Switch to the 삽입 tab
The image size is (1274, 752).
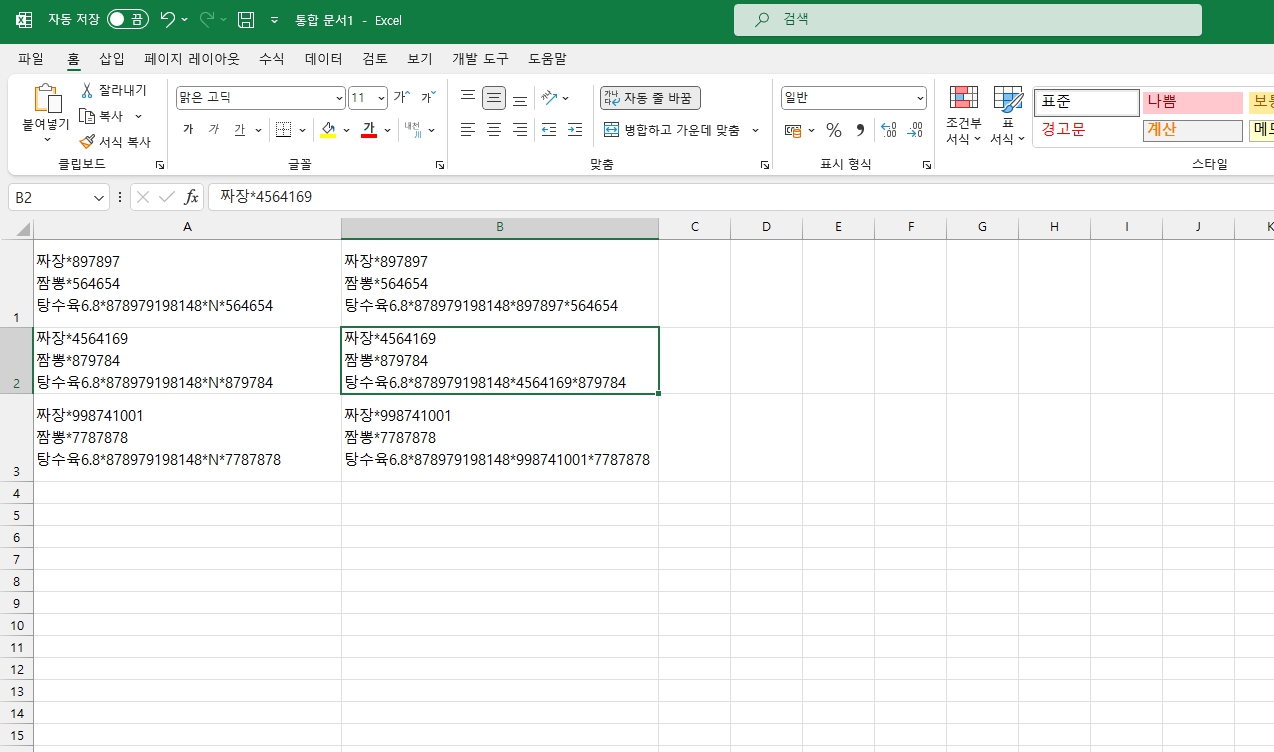(x=112, y=59)
